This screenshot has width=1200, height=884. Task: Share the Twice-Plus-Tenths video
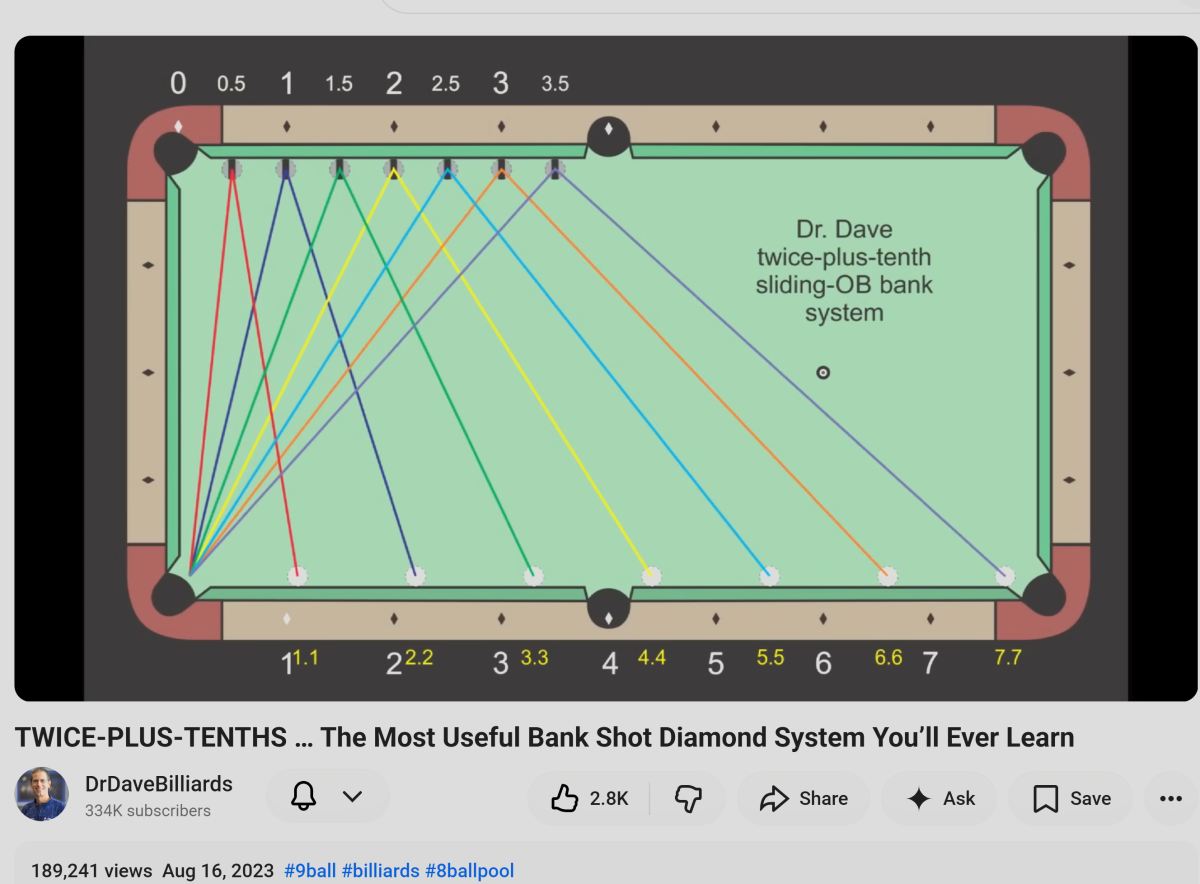(x=803, y=798)
